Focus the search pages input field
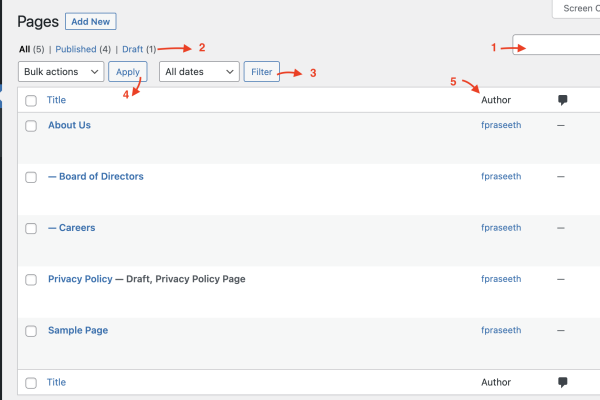 pos(556,46)
